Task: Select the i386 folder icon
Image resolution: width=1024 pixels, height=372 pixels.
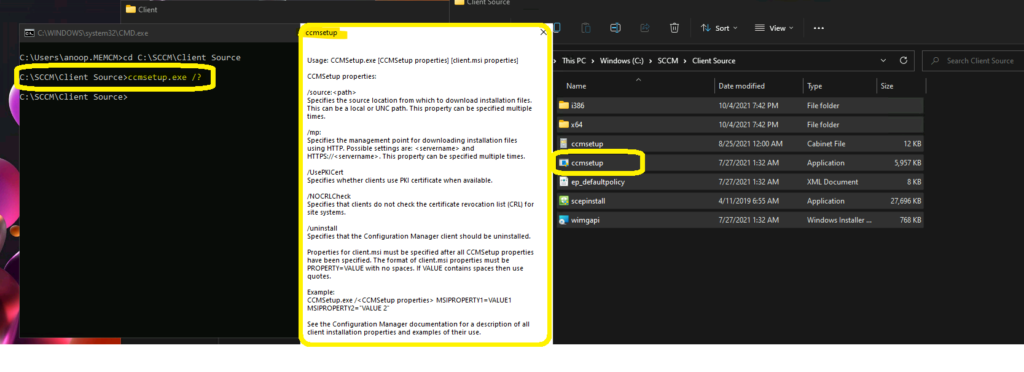Action: click(x=564, y=105)
